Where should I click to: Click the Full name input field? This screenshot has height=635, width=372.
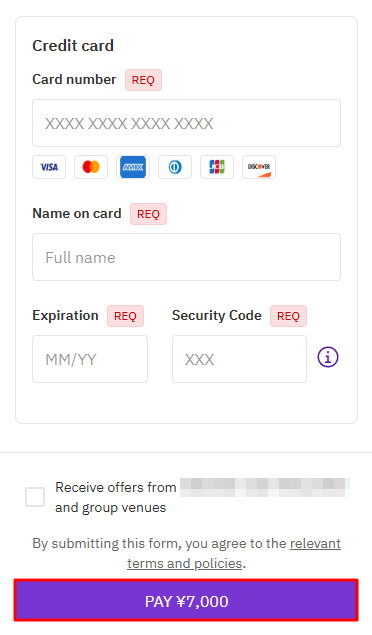tap(187, 257)
